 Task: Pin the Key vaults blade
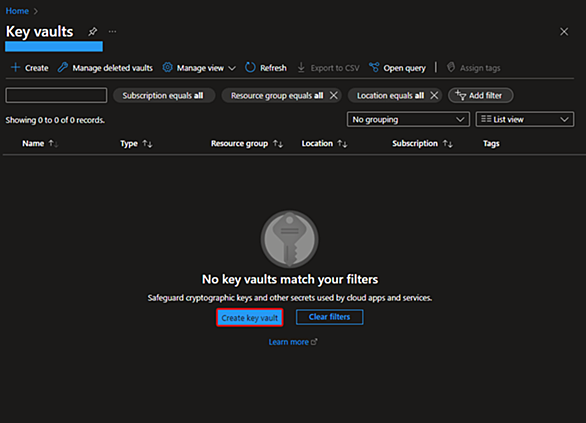pyautogui.click(x=92, y=32)
